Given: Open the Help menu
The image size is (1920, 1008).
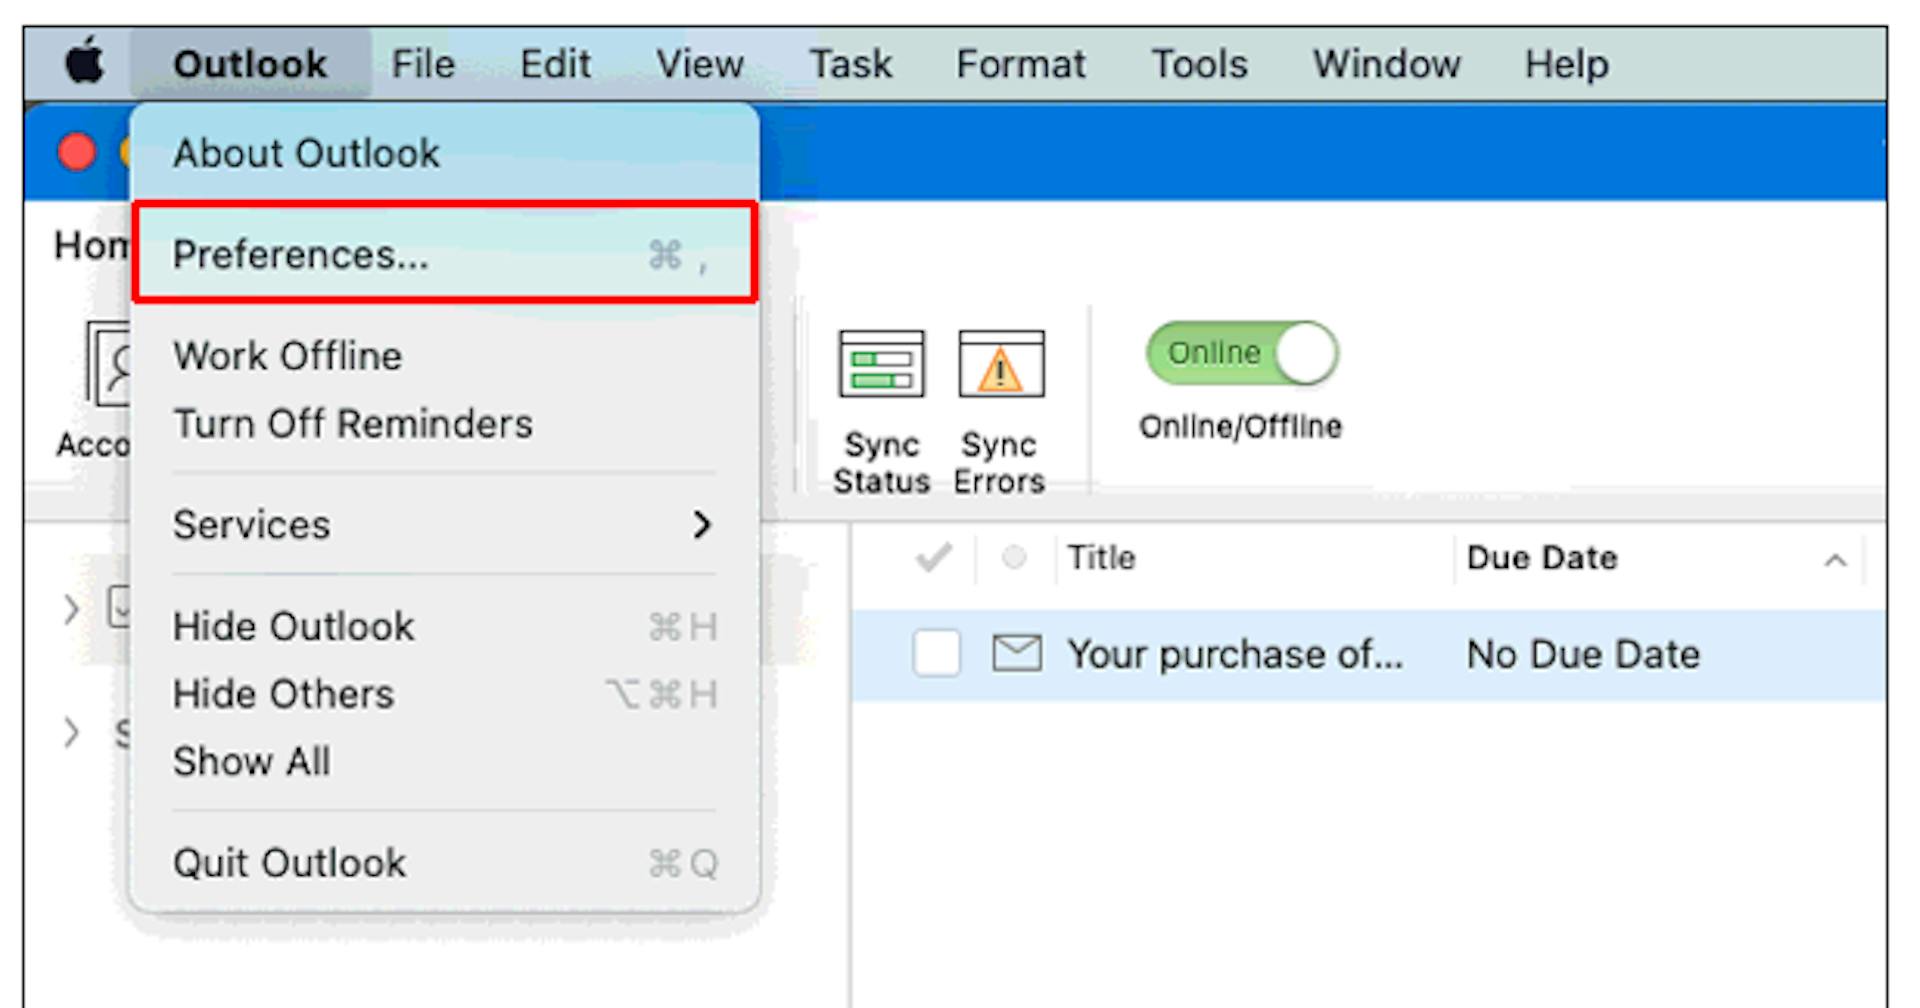Looking at the screenshot, I should 1566,63.
